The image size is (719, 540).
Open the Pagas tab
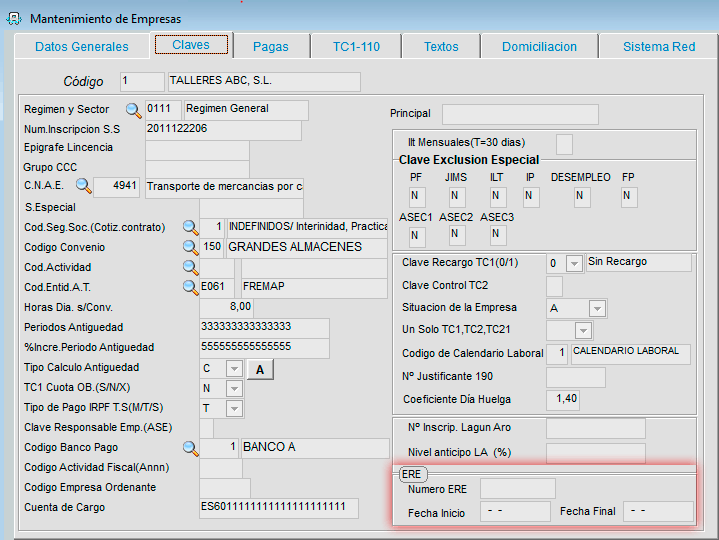click(x=271, y=47)
